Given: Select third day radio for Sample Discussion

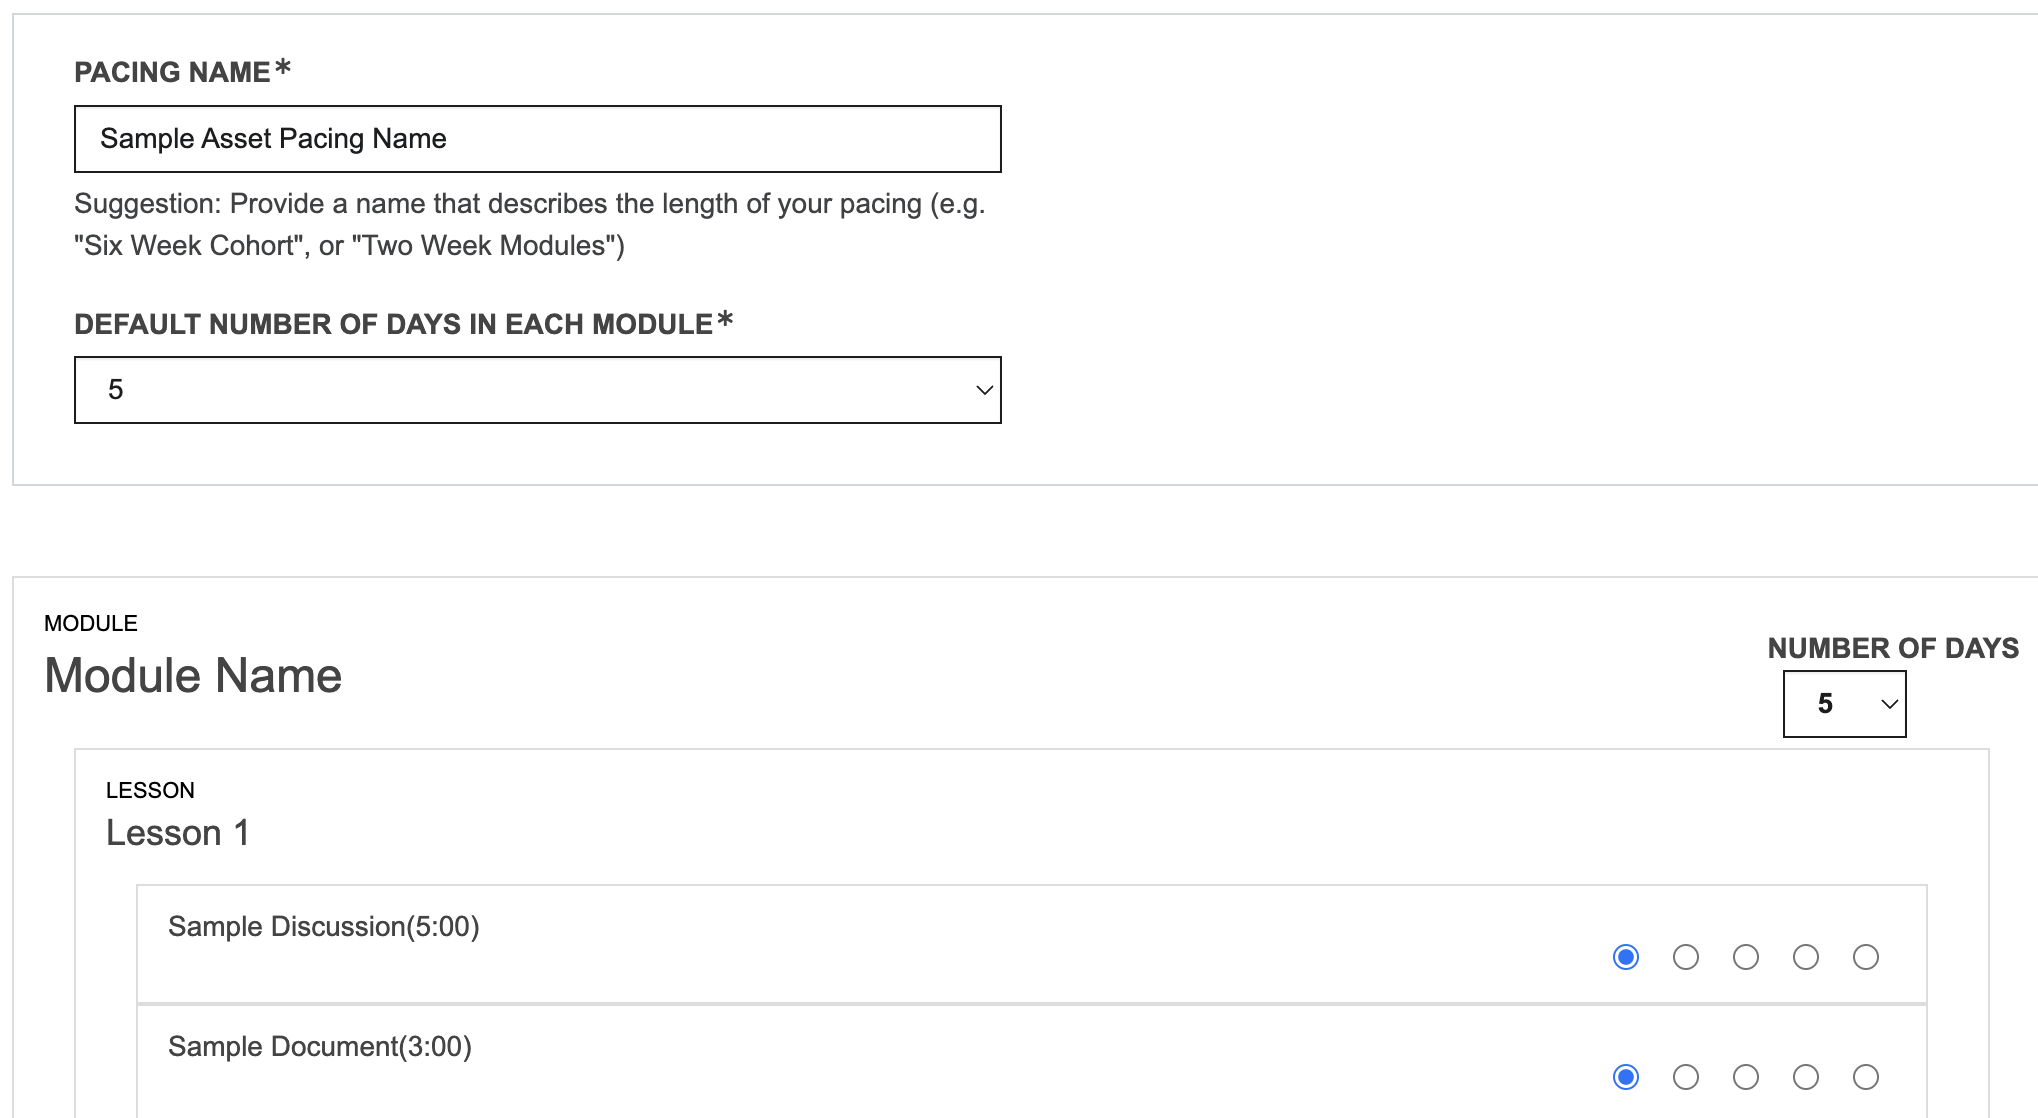Looking at the screenshot, I should click(x=1746, y=957).
